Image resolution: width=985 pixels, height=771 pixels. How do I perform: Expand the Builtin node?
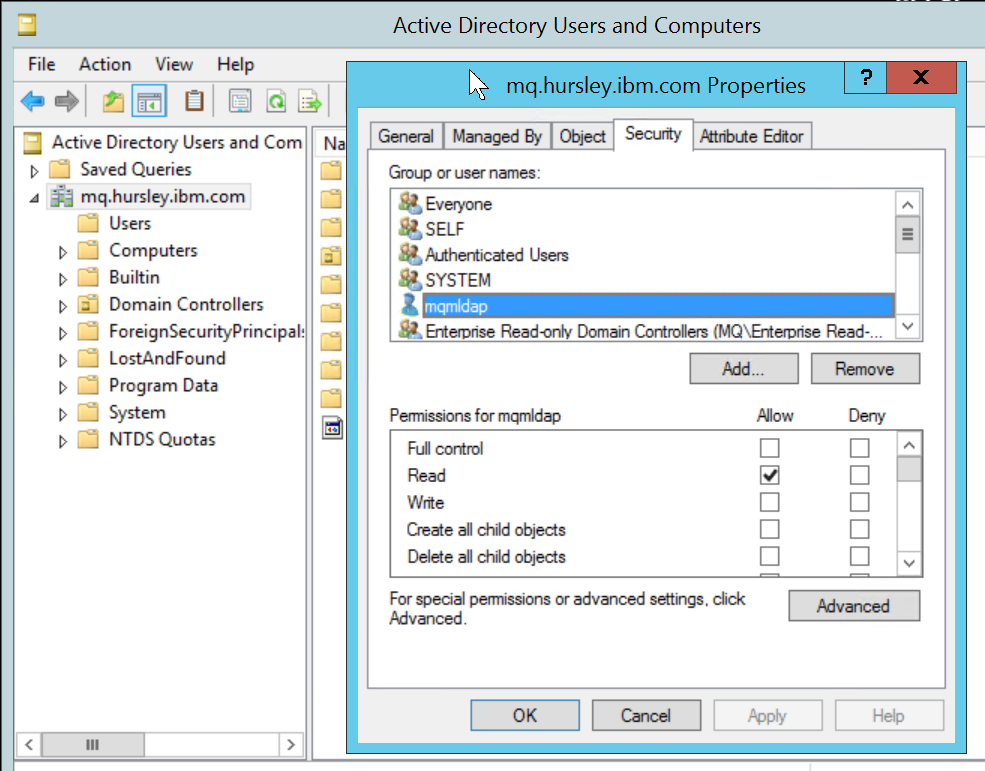[62, 280]
